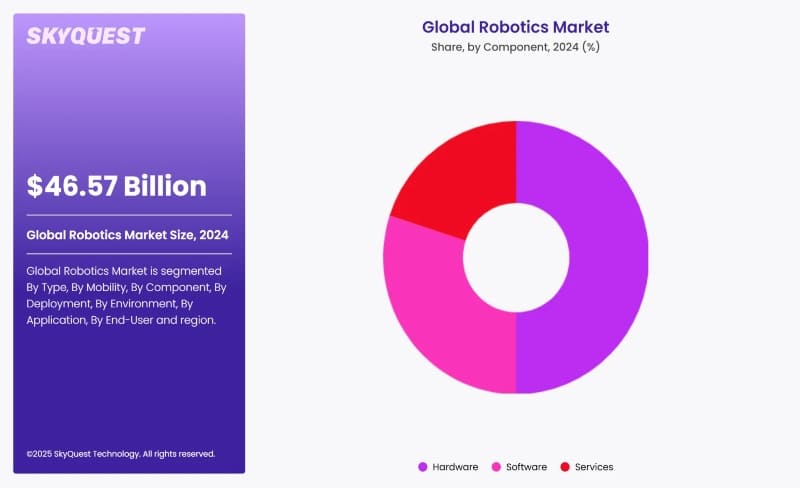
Task: Click the pink Software legend dot
Action: click(495, 467)
